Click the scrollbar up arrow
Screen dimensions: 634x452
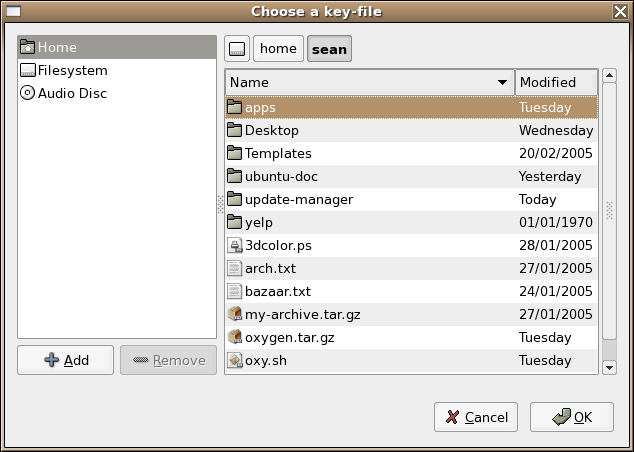point(609,76)
